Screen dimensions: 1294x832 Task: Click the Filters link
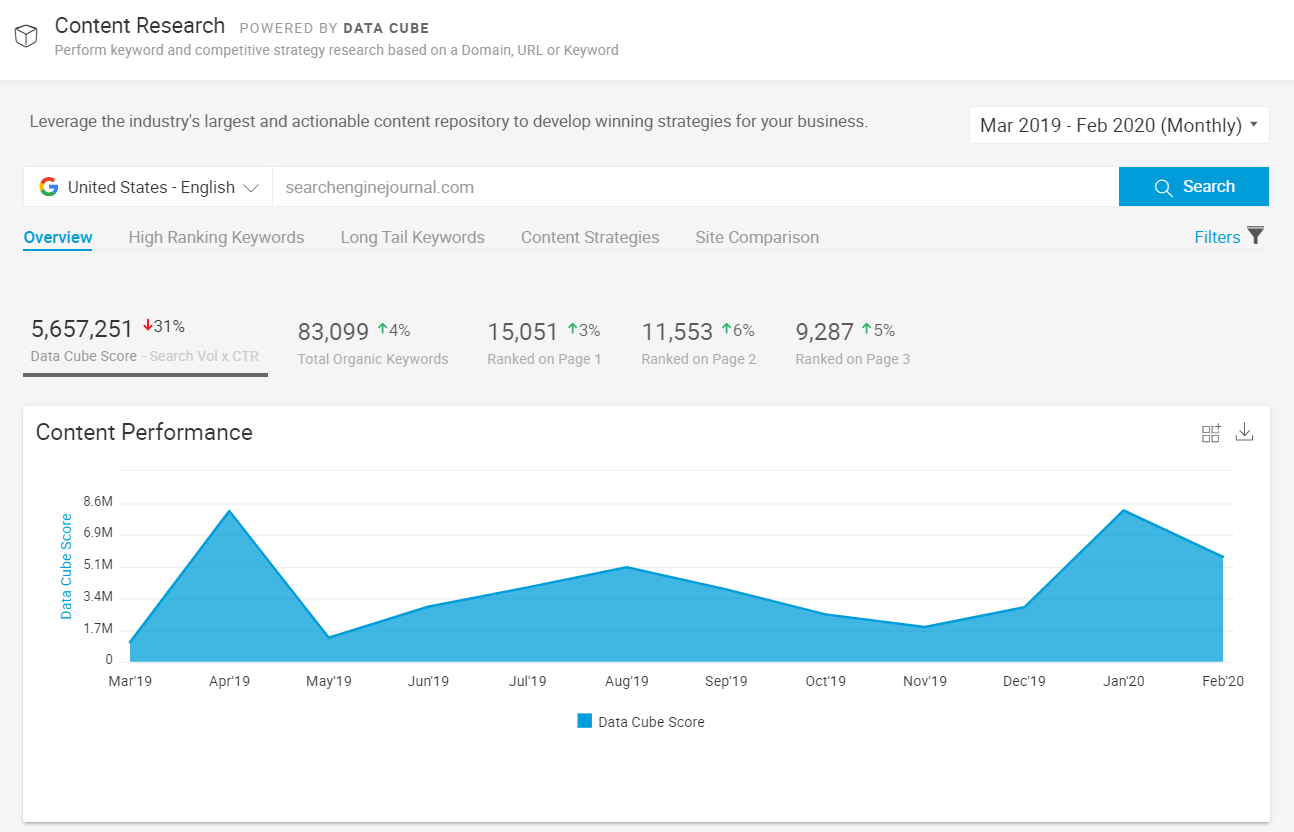[x=1216, y=237]
